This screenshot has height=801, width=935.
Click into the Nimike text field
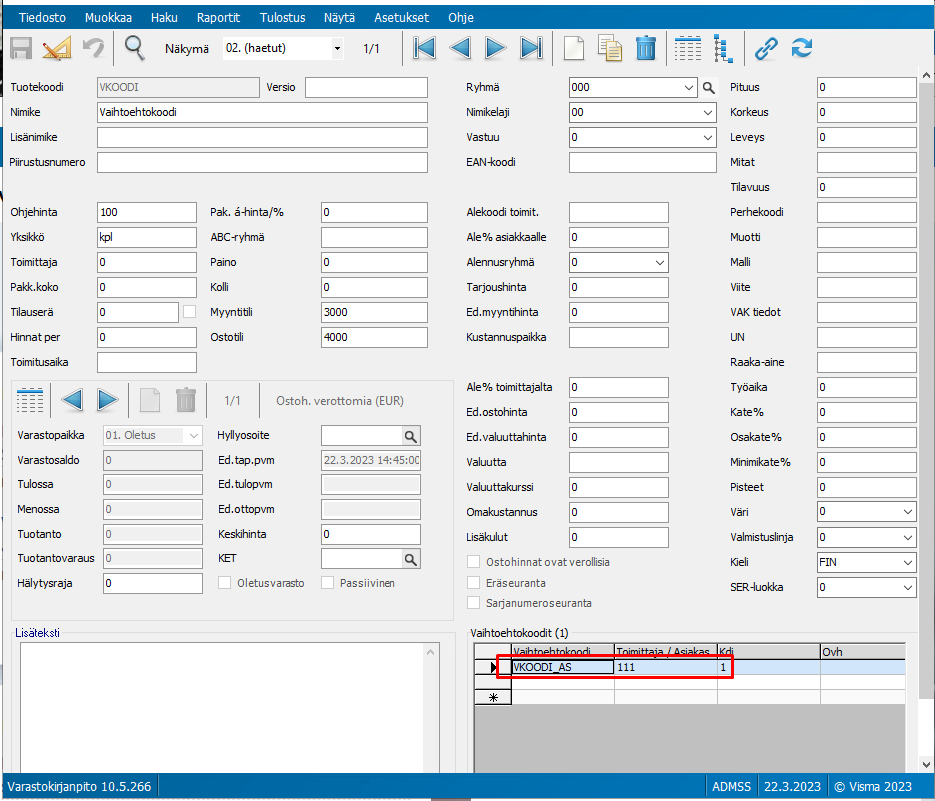262,113
